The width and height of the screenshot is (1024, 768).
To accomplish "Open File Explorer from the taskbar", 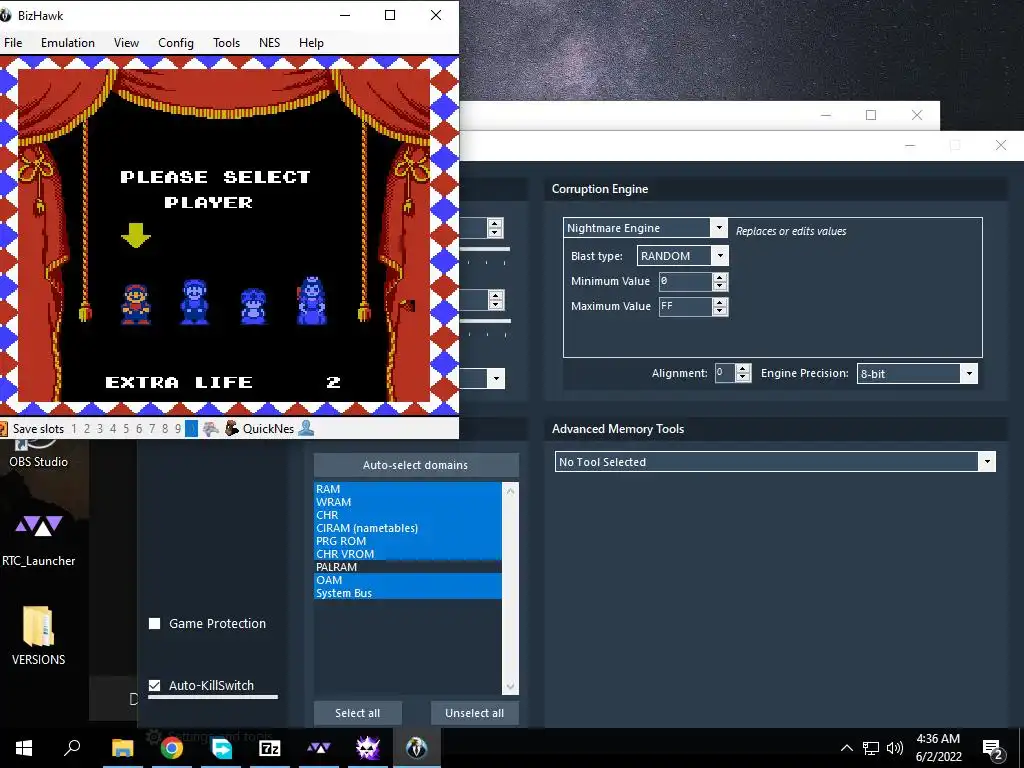I will (122, 748).
